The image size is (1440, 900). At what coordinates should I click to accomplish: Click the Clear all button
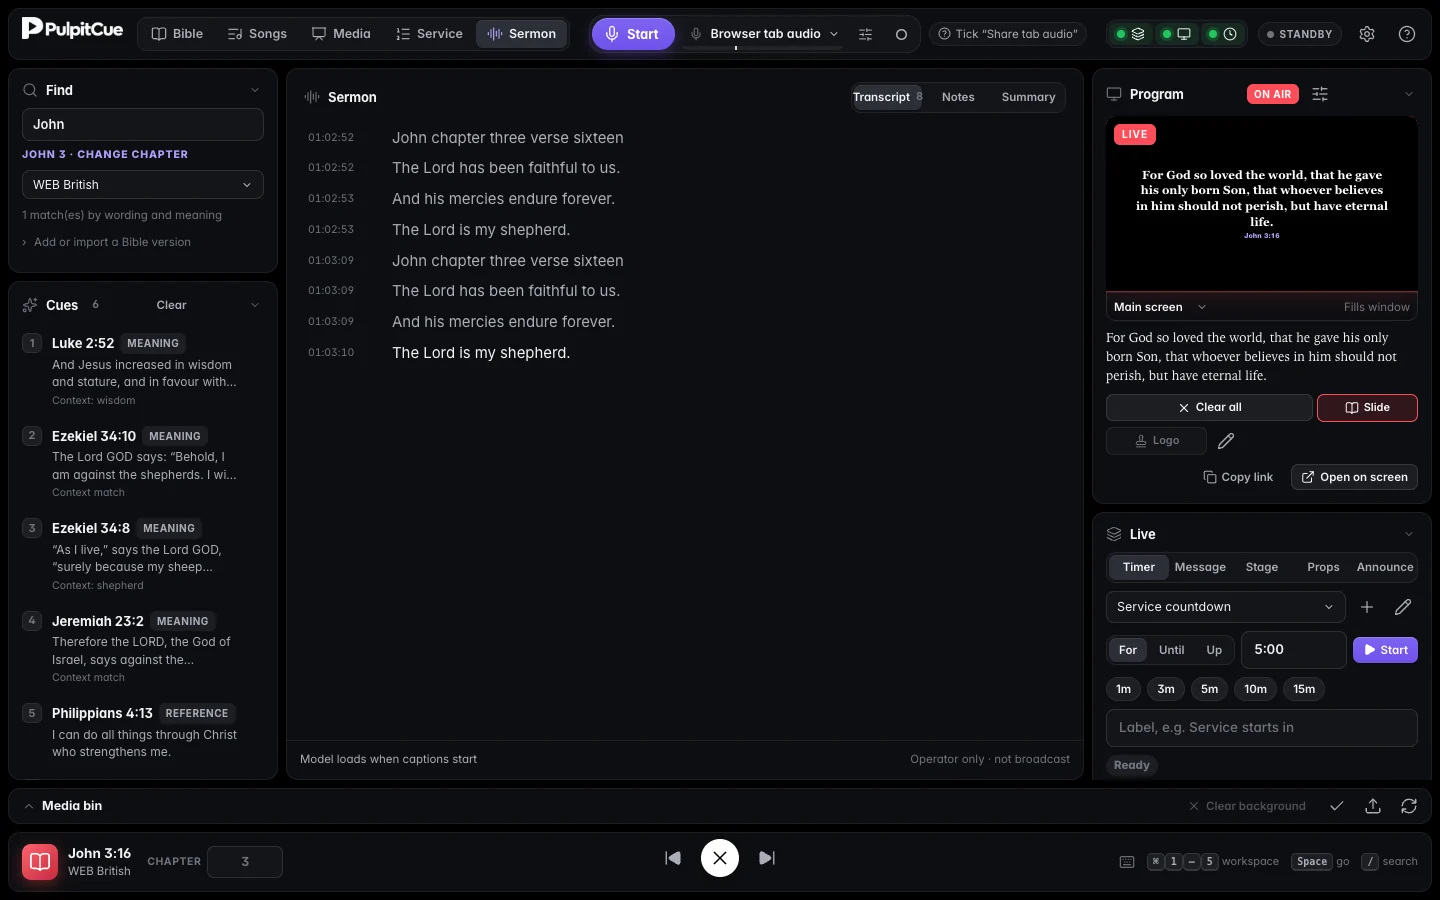click(1209, 408)
